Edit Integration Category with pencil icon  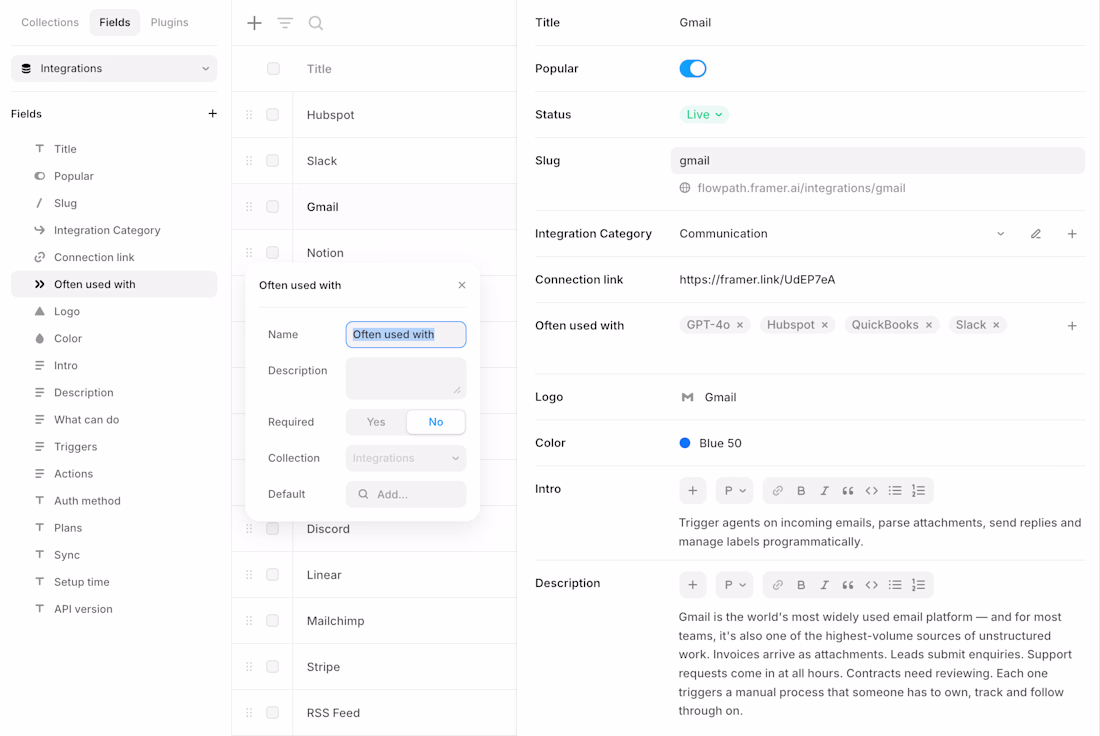pyautogui.click(x=1035, y=234)
